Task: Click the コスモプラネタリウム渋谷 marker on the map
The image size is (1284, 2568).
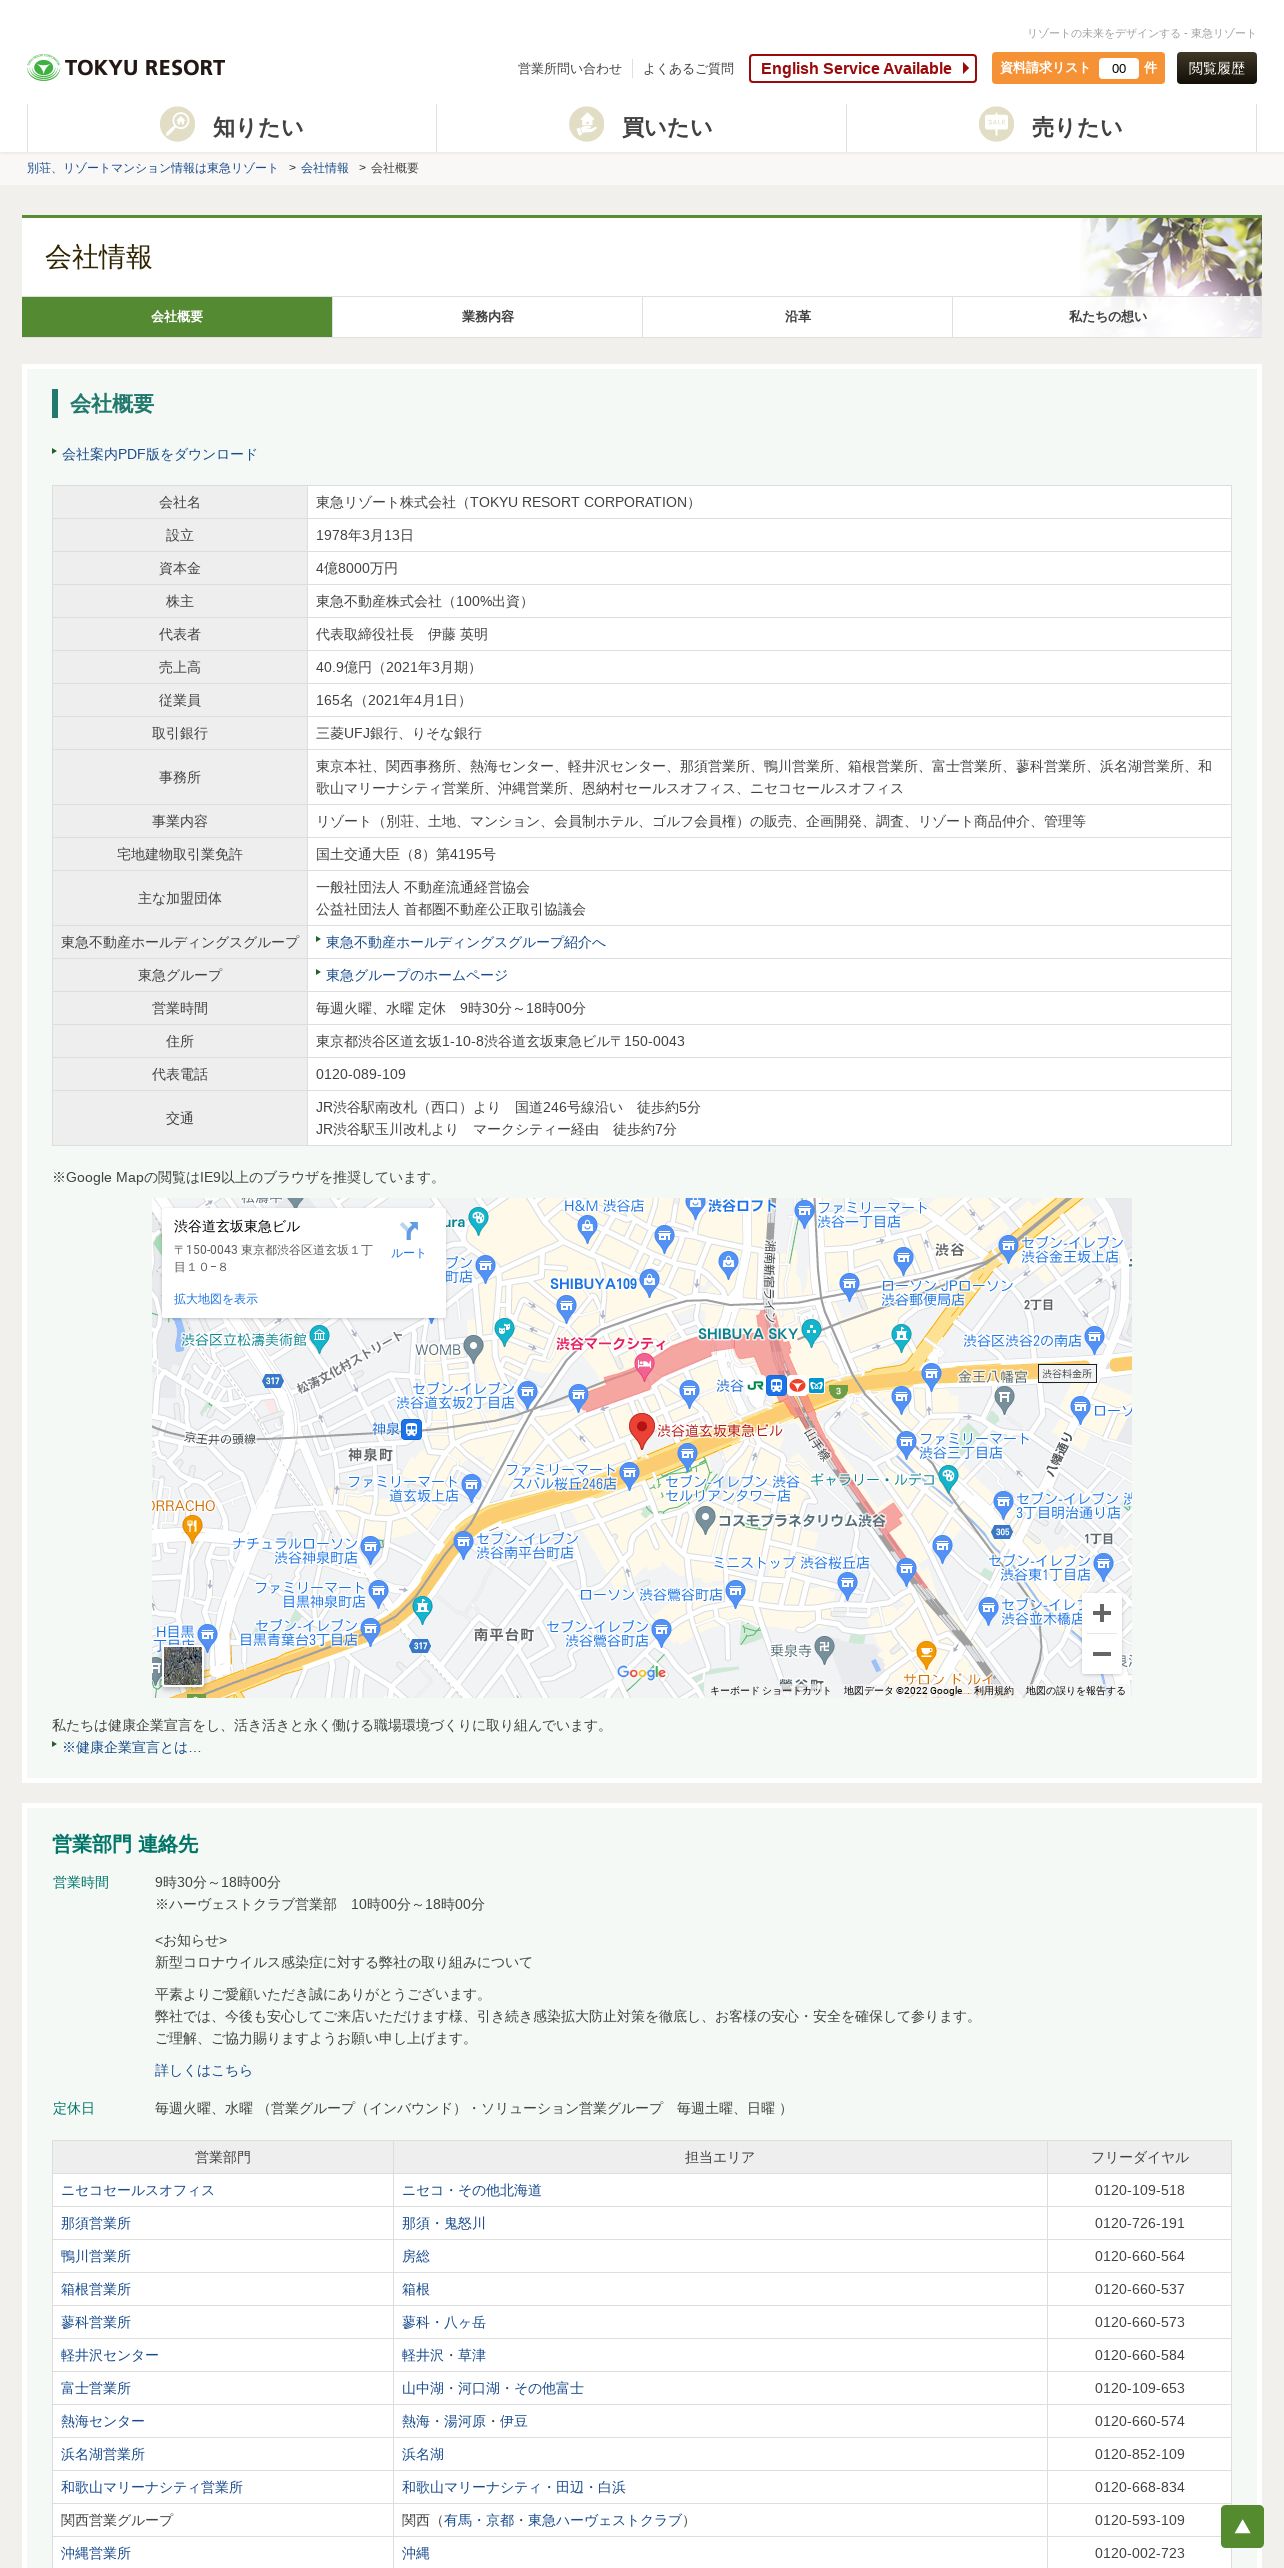Action: (705, 1520)
